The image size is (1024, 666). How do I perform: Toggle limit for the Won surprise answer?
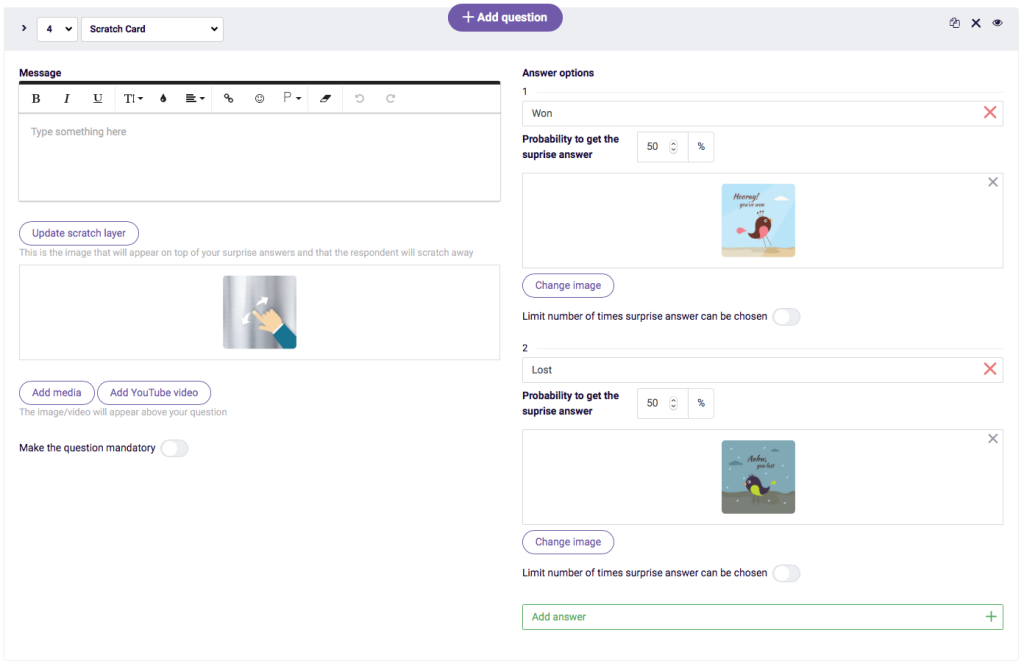click(x=786, y=315)
